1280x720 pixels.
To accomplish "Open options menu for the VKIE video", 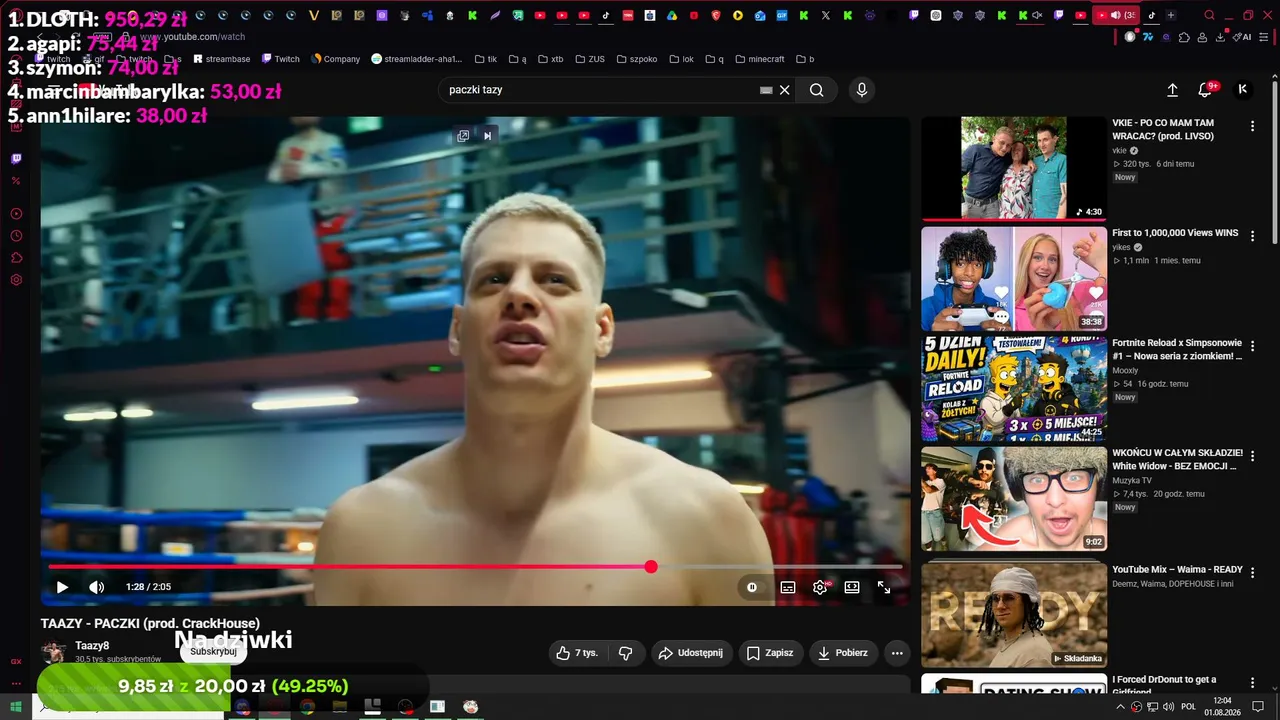I will (x=1252, y=126).
